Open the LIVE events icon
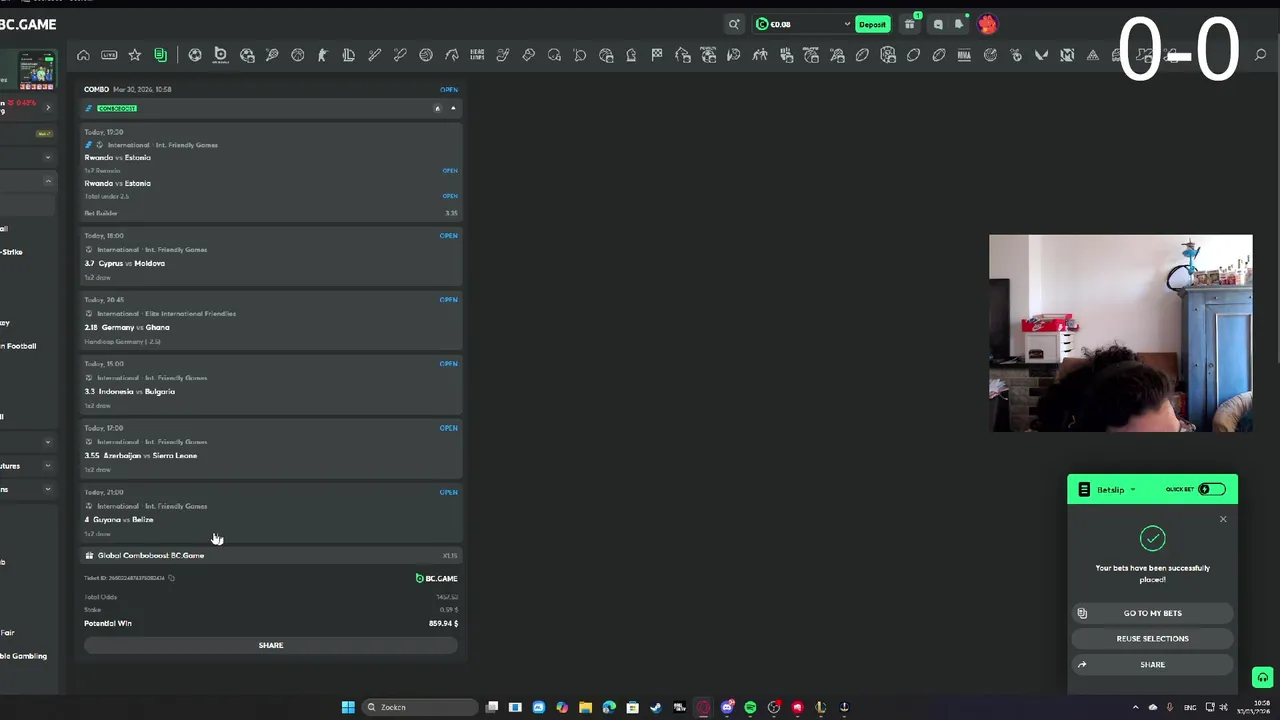Image resolution: width=1280 pixels, height=720 pixels. tap(109, 55)
